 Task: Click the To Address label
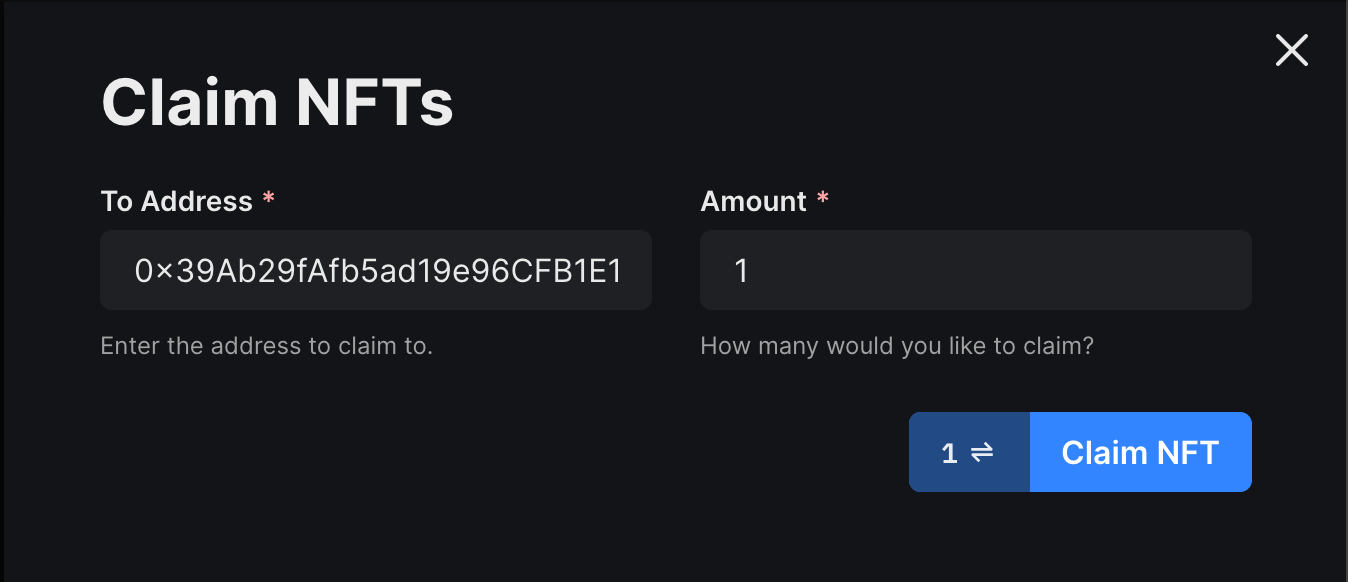click(x=176, y=201)
